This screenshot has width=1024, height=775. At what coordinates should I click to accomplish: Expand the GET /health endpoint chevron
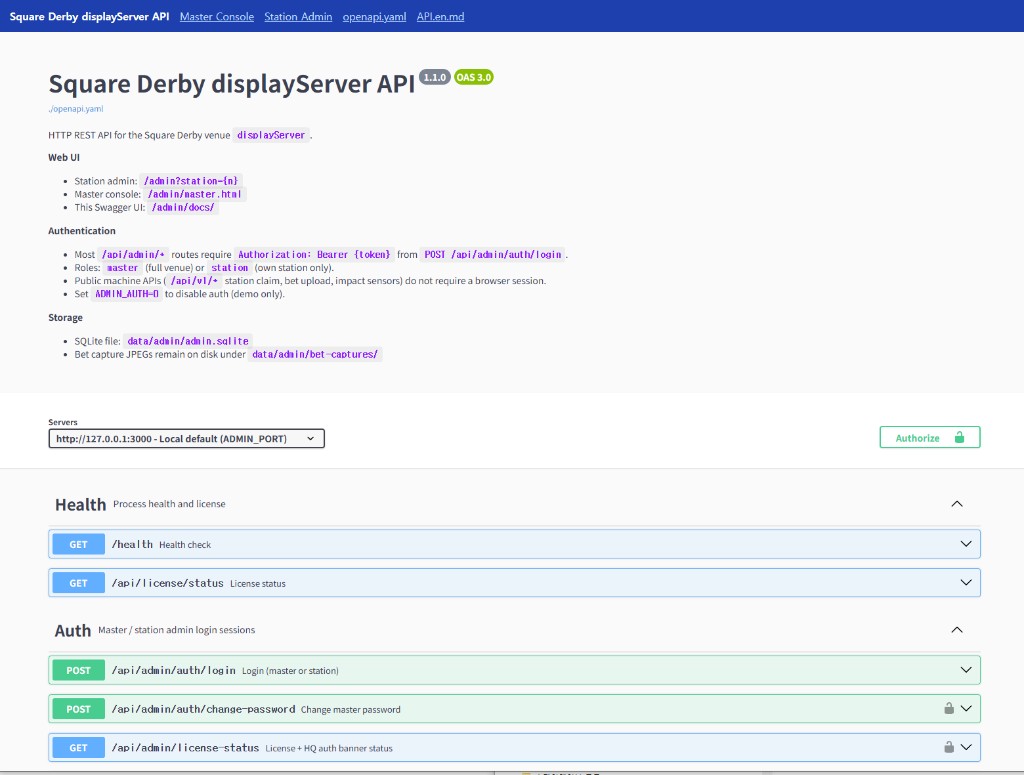coord(966,544)
